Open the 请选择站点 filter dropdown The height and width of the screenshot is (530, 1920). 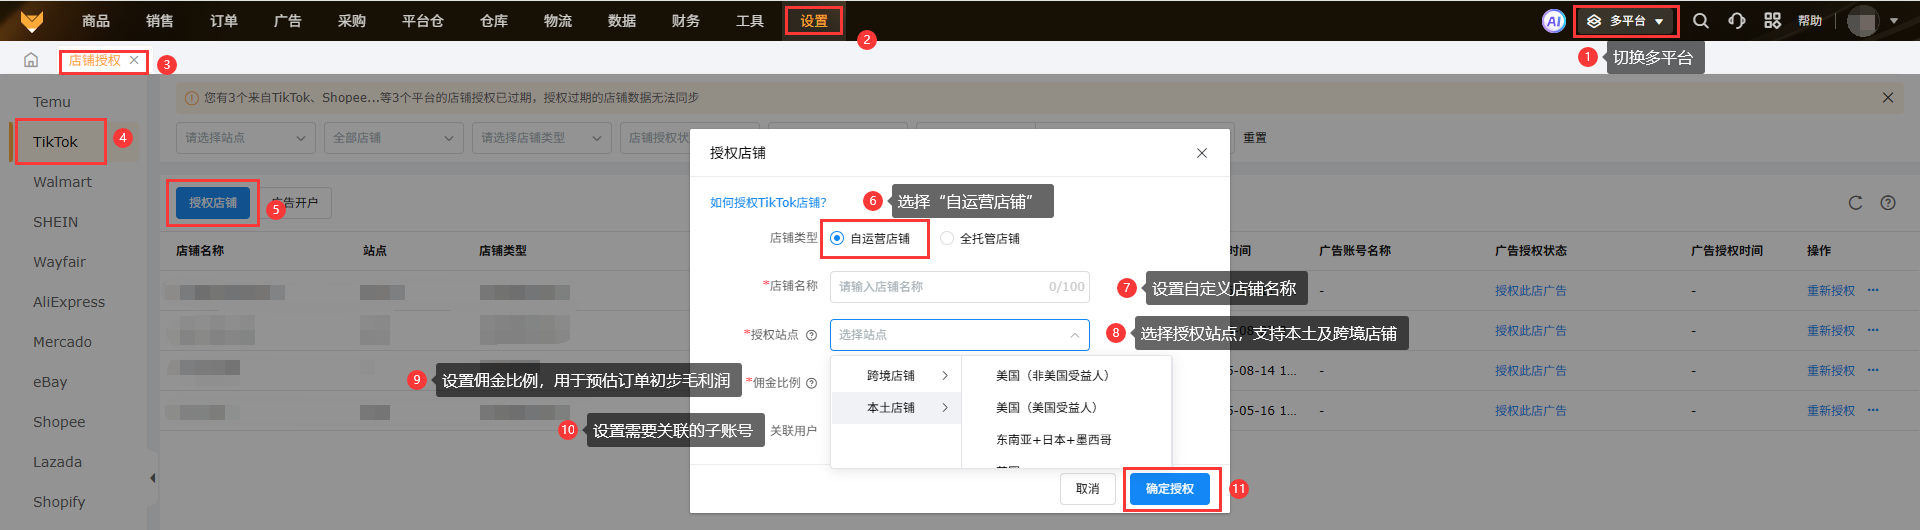click(246, 138)
